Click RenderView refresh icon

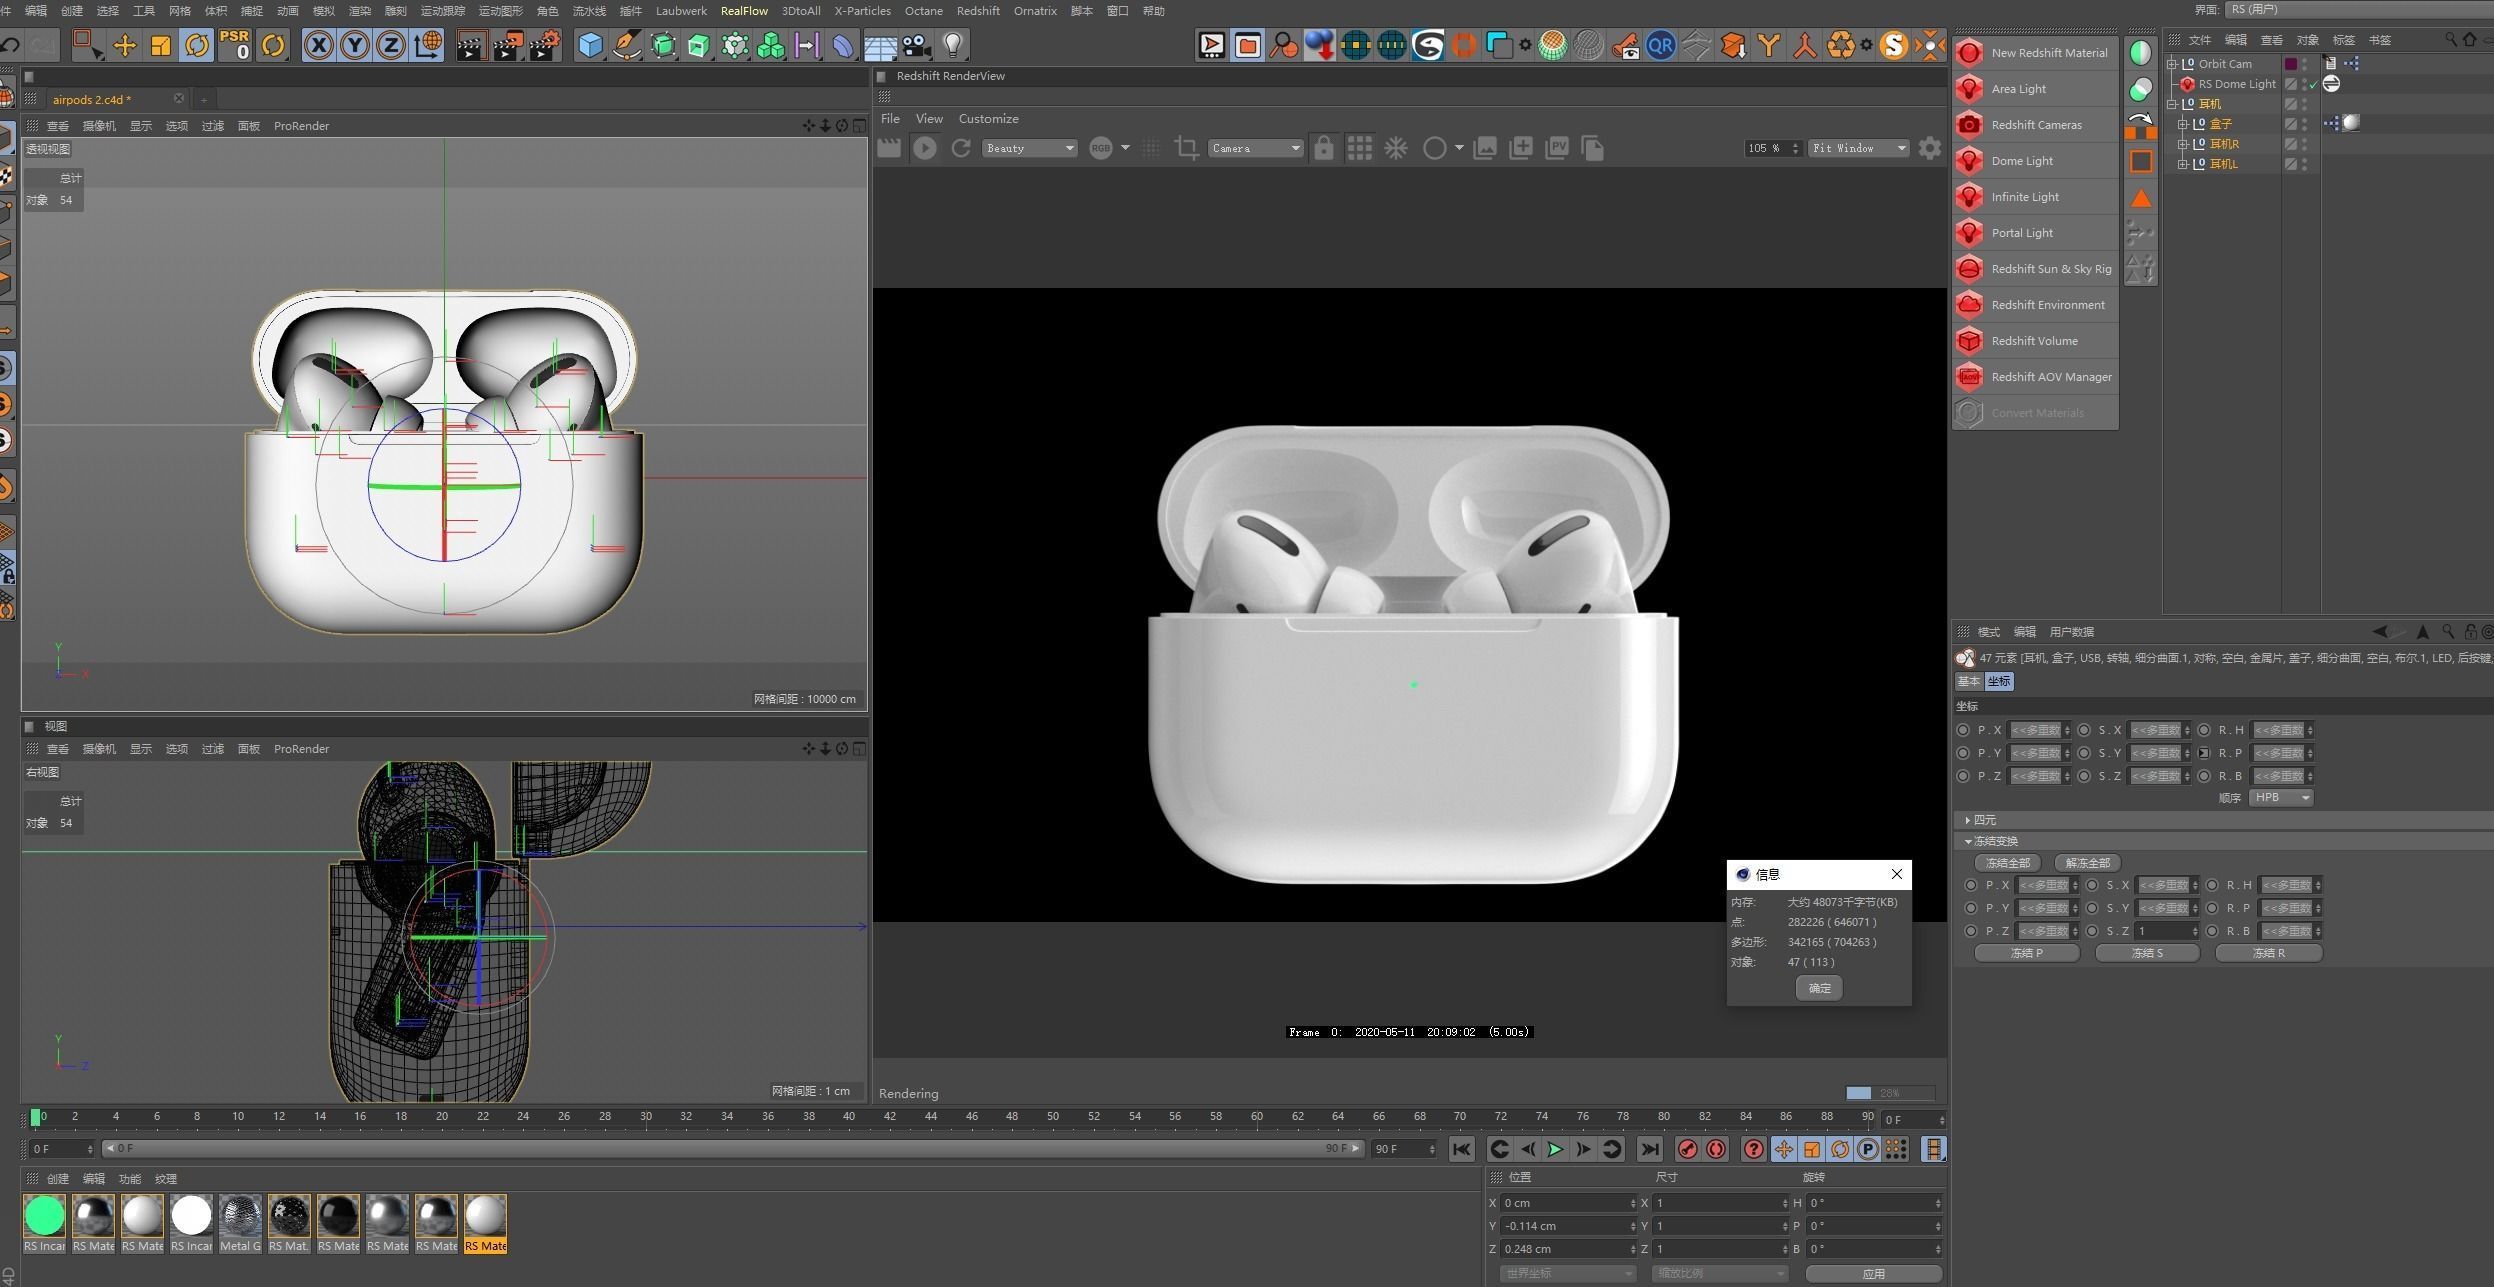click(961, 148)
